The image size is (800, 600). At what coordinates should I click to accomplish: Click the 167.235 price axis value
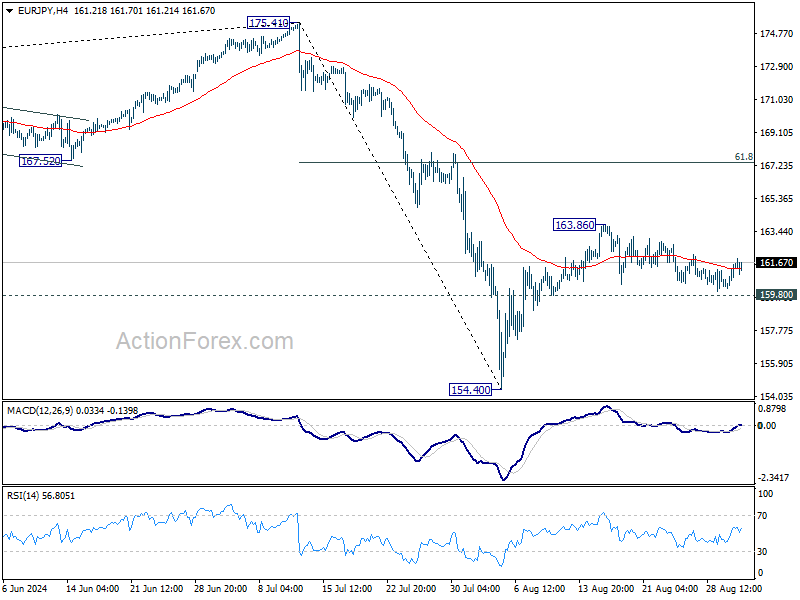(776, 166)
